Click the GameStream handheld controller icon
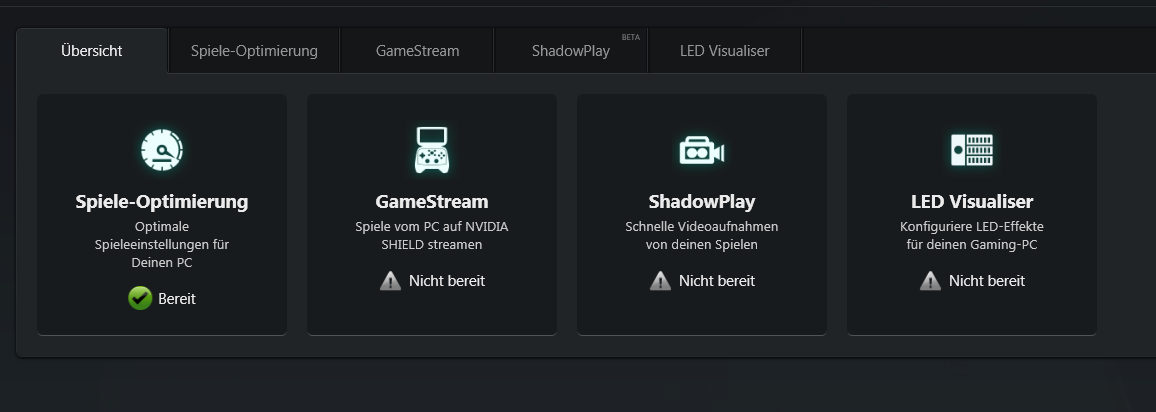 pos(431,150)
